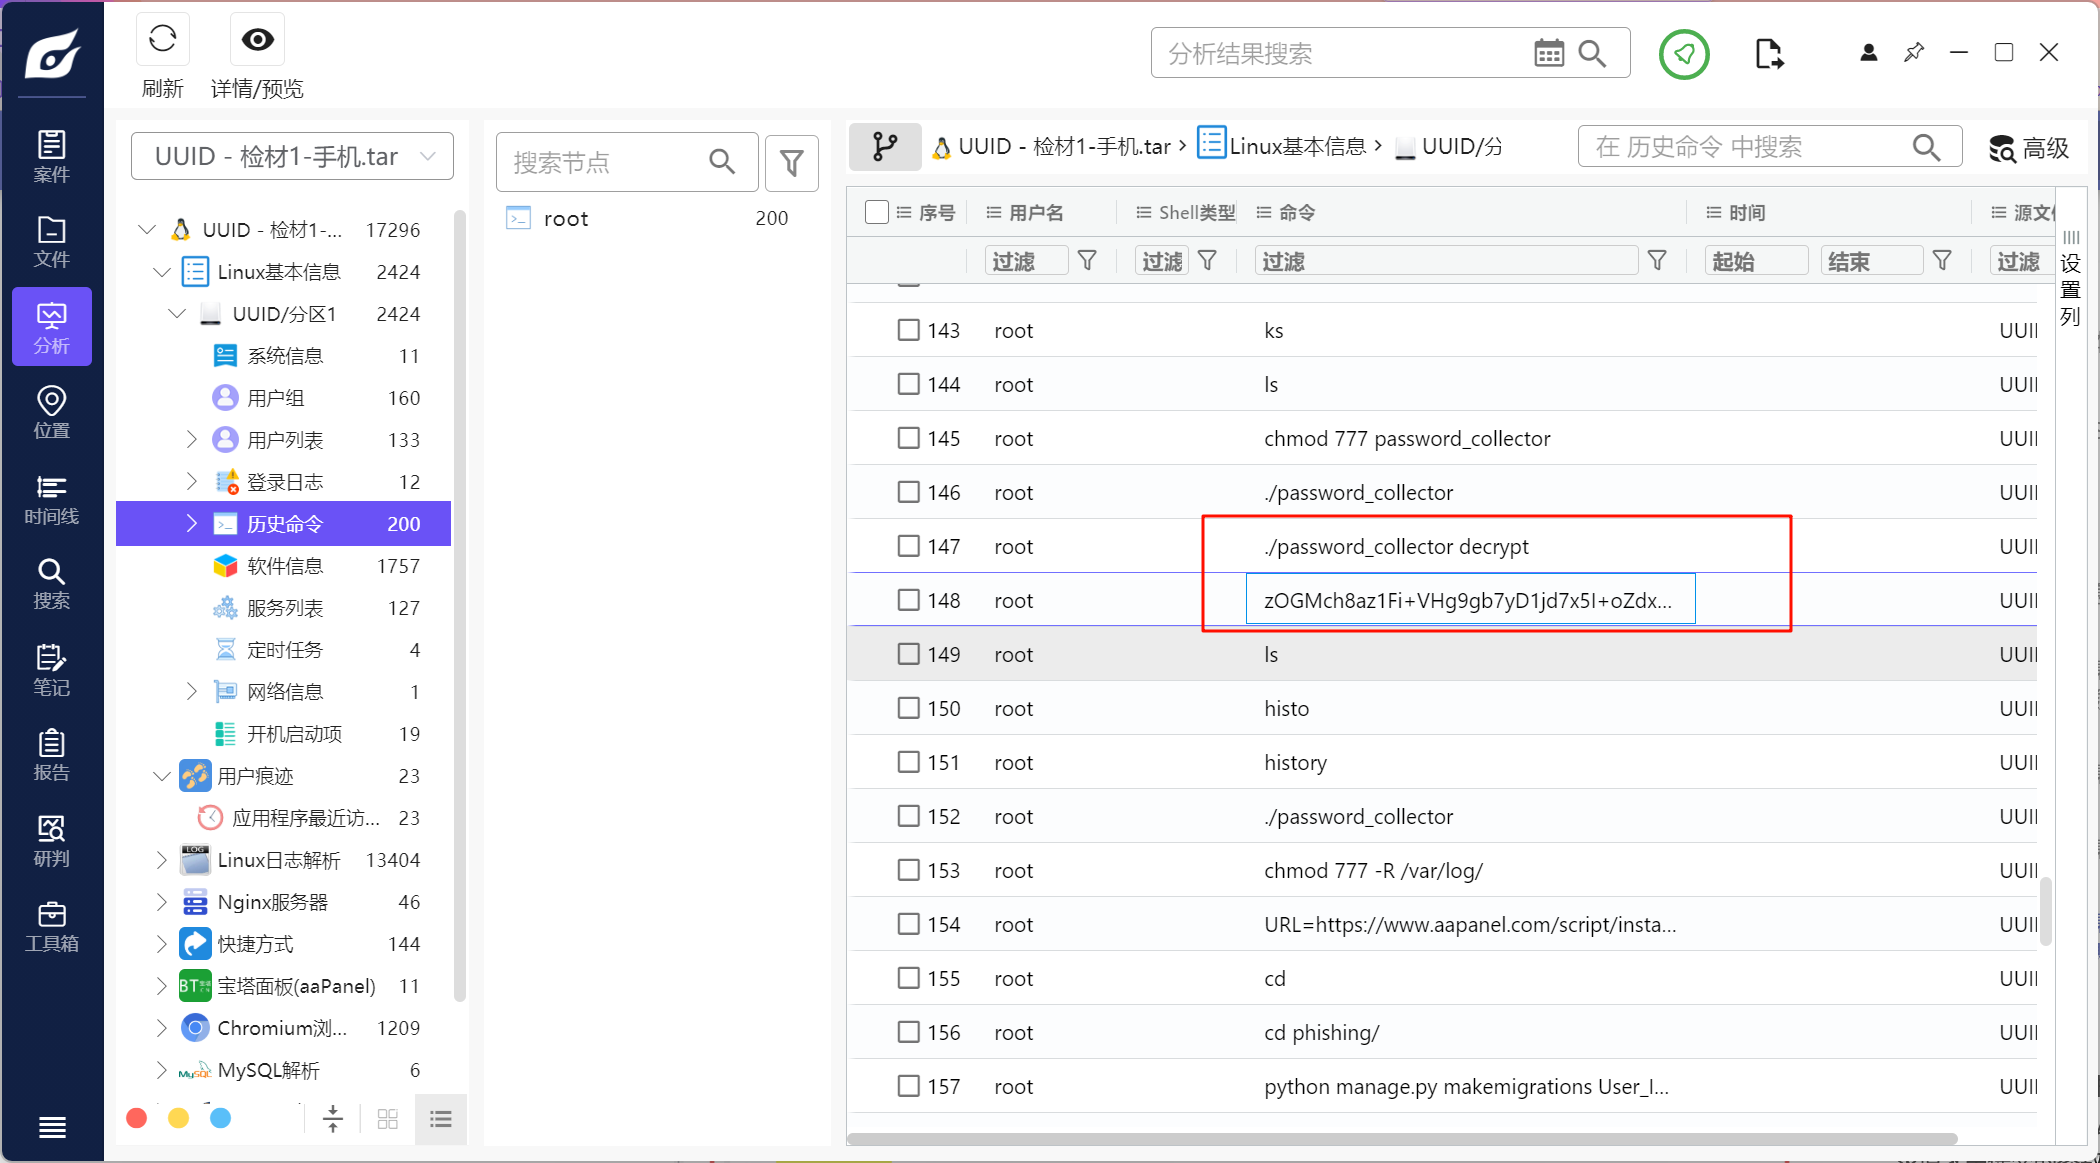The width and height of the screenshot is (2100, 1163).
Task: Click the node filter funnel icon
Action: click(x=791, y=163)
